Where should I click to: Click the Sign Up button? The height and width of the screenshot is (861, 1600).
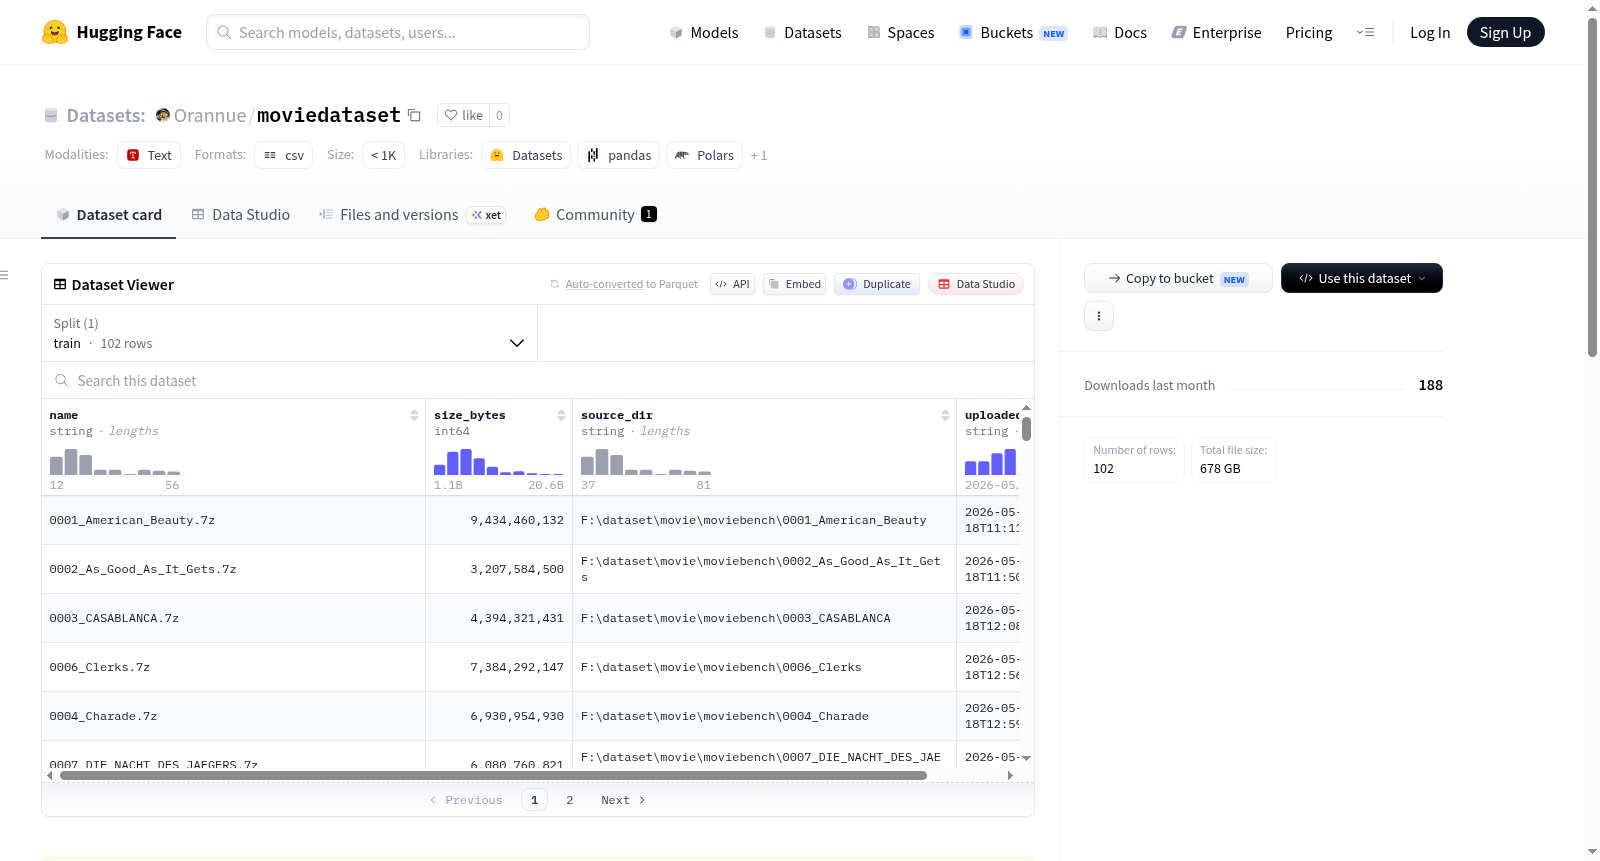(1505, 32)
